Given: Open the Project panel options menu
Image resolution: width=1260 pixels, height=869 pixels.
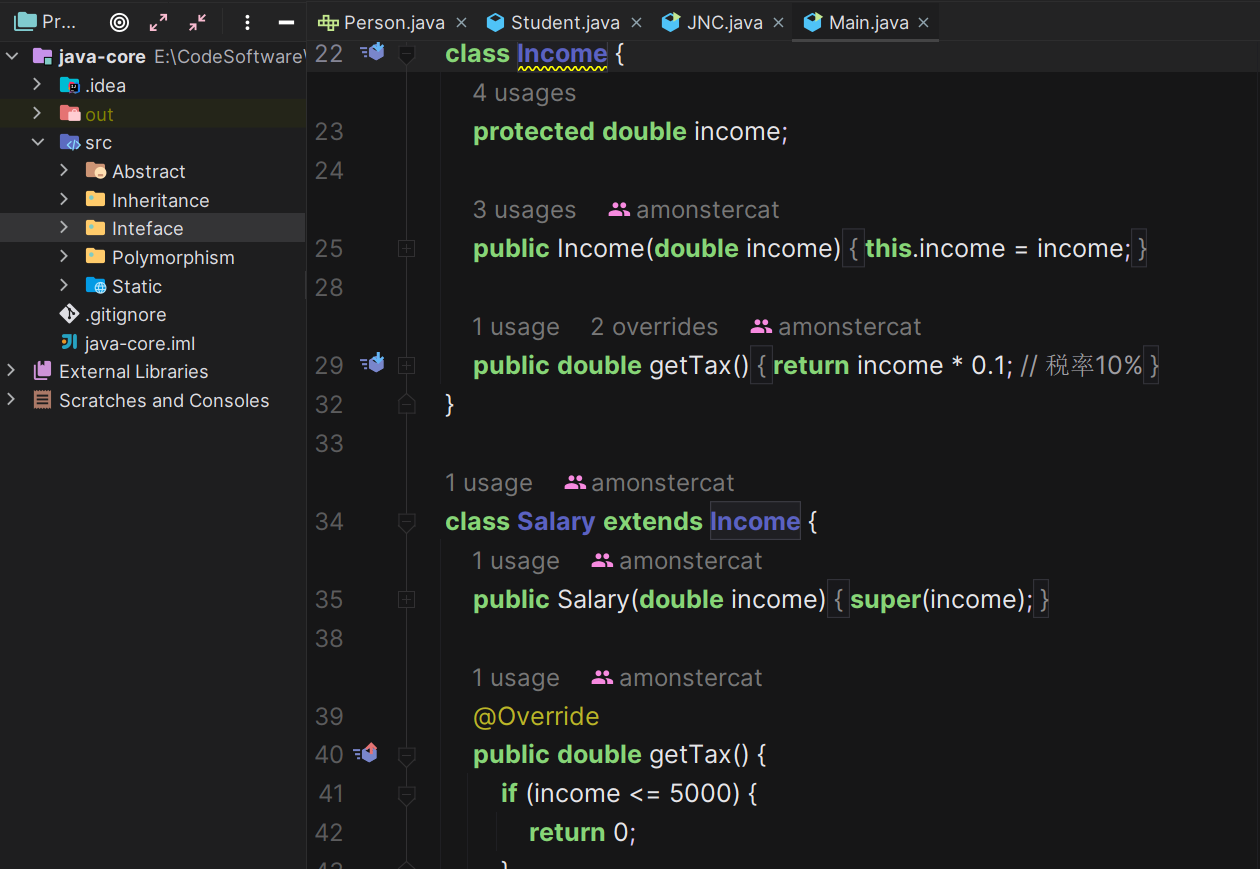Looking at the screenshot, I should (247, 22).
